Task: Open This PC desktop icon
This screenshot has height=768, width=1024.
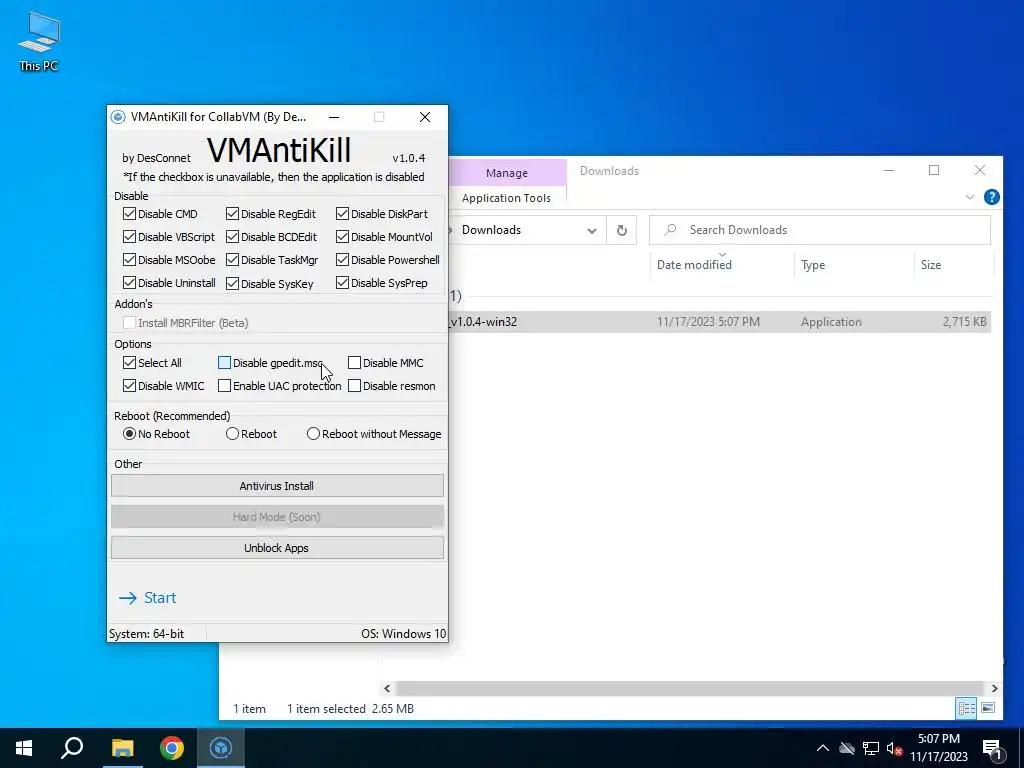Action: pyautogui.click(x=39, y=42)
